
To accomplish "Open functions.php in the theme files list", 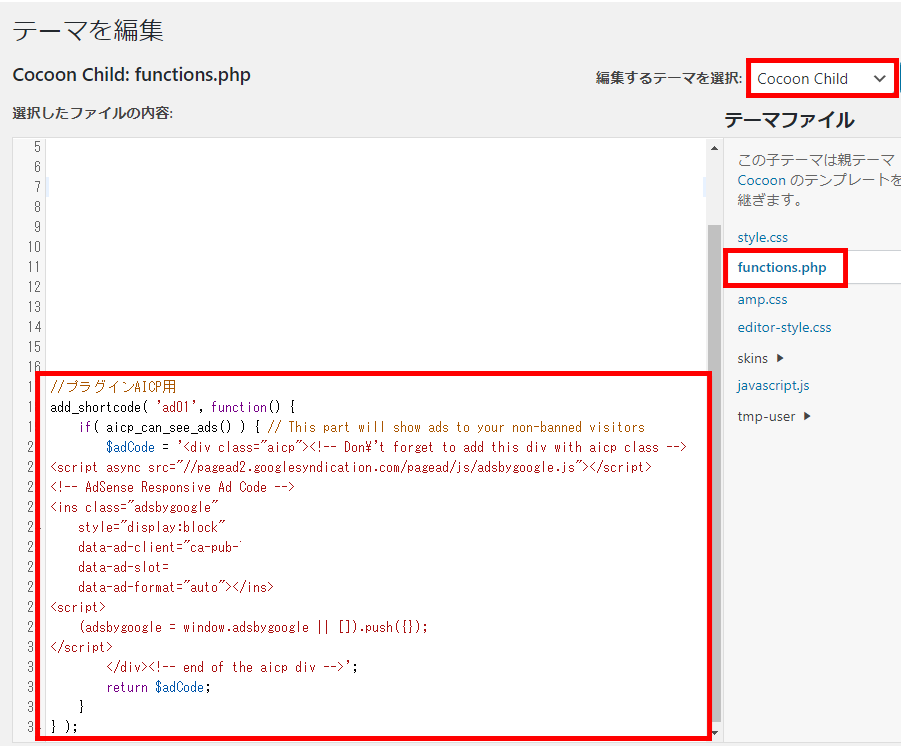I will pyautogui.click(x=782, y=267).
